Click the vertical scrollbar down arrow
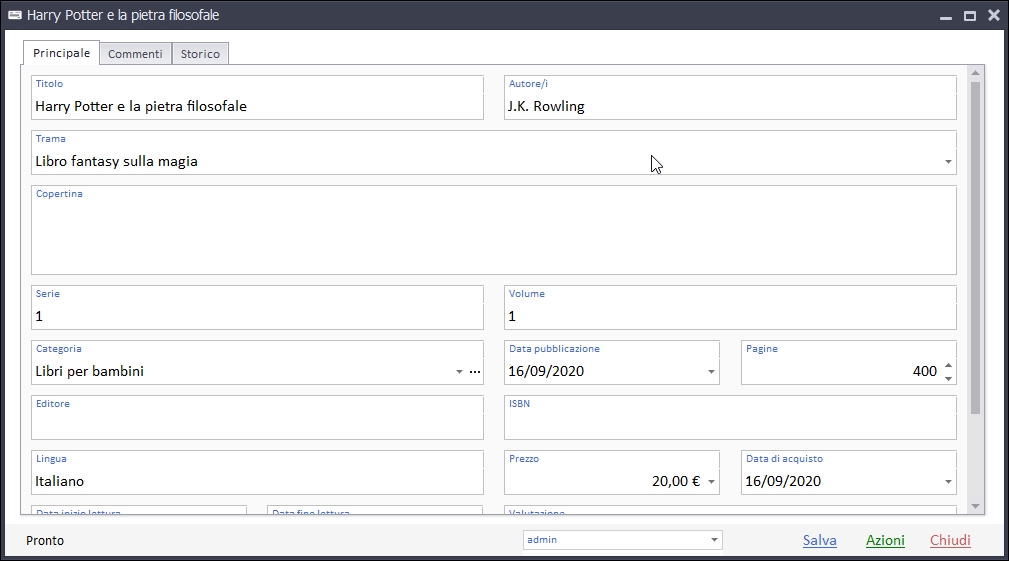This screenshot has width=1009, height=561. point(975,507)
